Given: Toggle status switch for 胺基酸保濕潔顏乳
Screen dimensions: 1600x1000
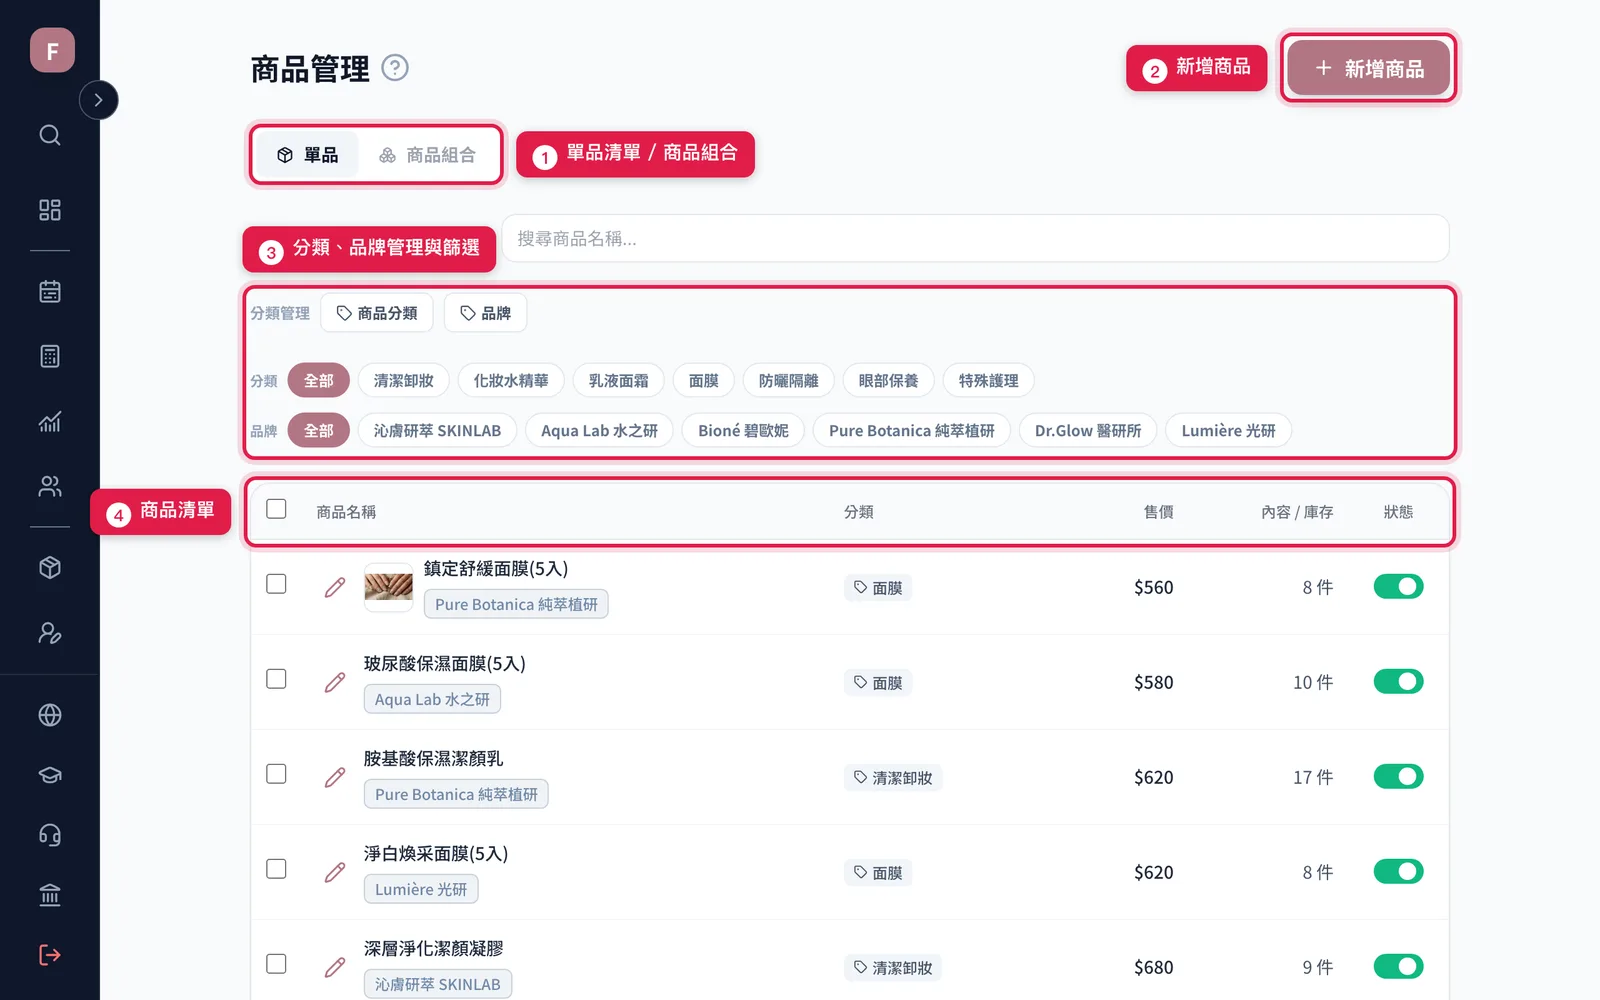Looking at the screenshot, I should coord(1398,776).
